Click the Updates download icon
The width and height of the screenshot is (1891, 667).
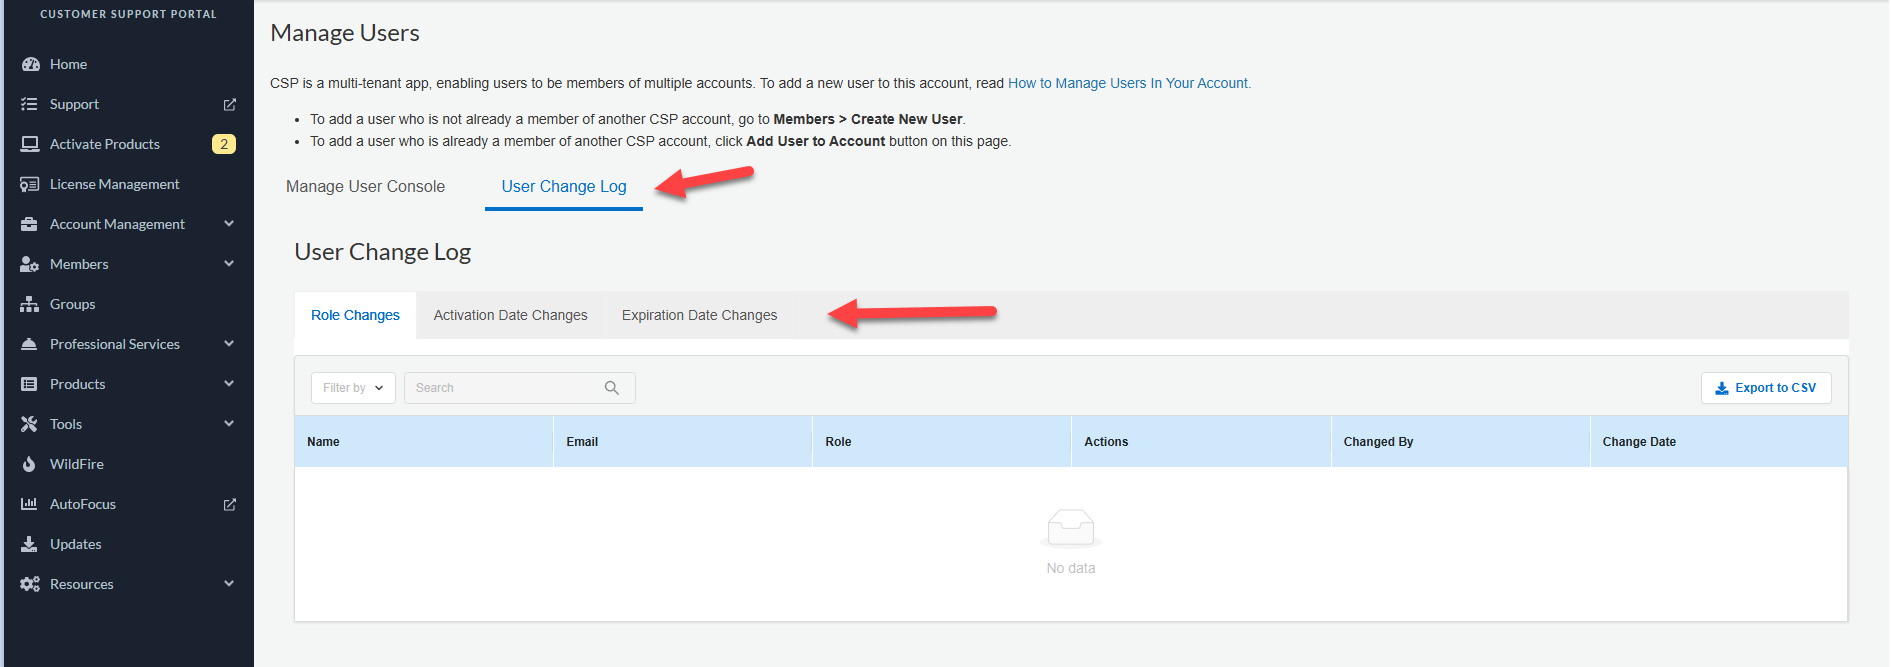pos(30,544)
